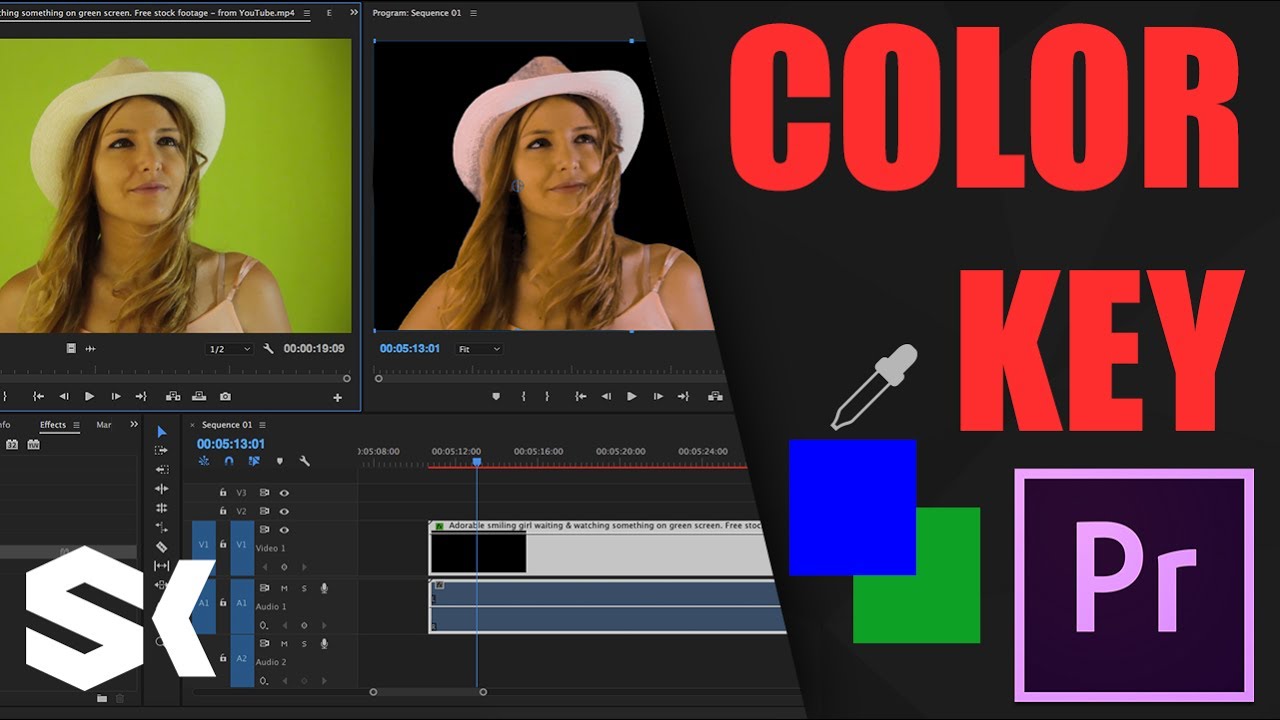Add marker in the timeline header

(279, 461)
